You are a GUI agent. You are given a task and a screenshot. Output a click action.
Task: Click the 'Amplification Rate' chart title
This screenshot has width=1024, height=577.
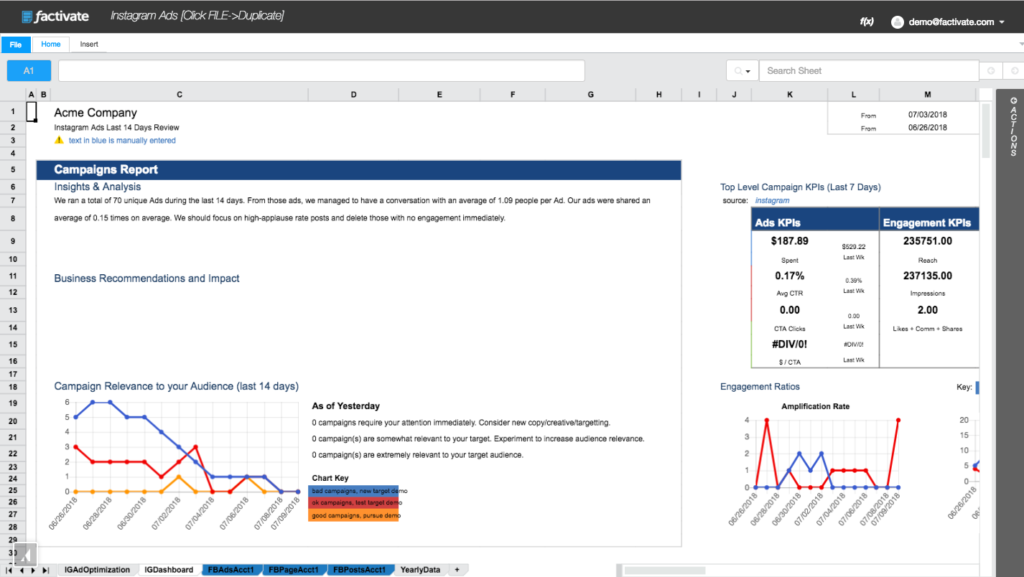pos(815,406)
